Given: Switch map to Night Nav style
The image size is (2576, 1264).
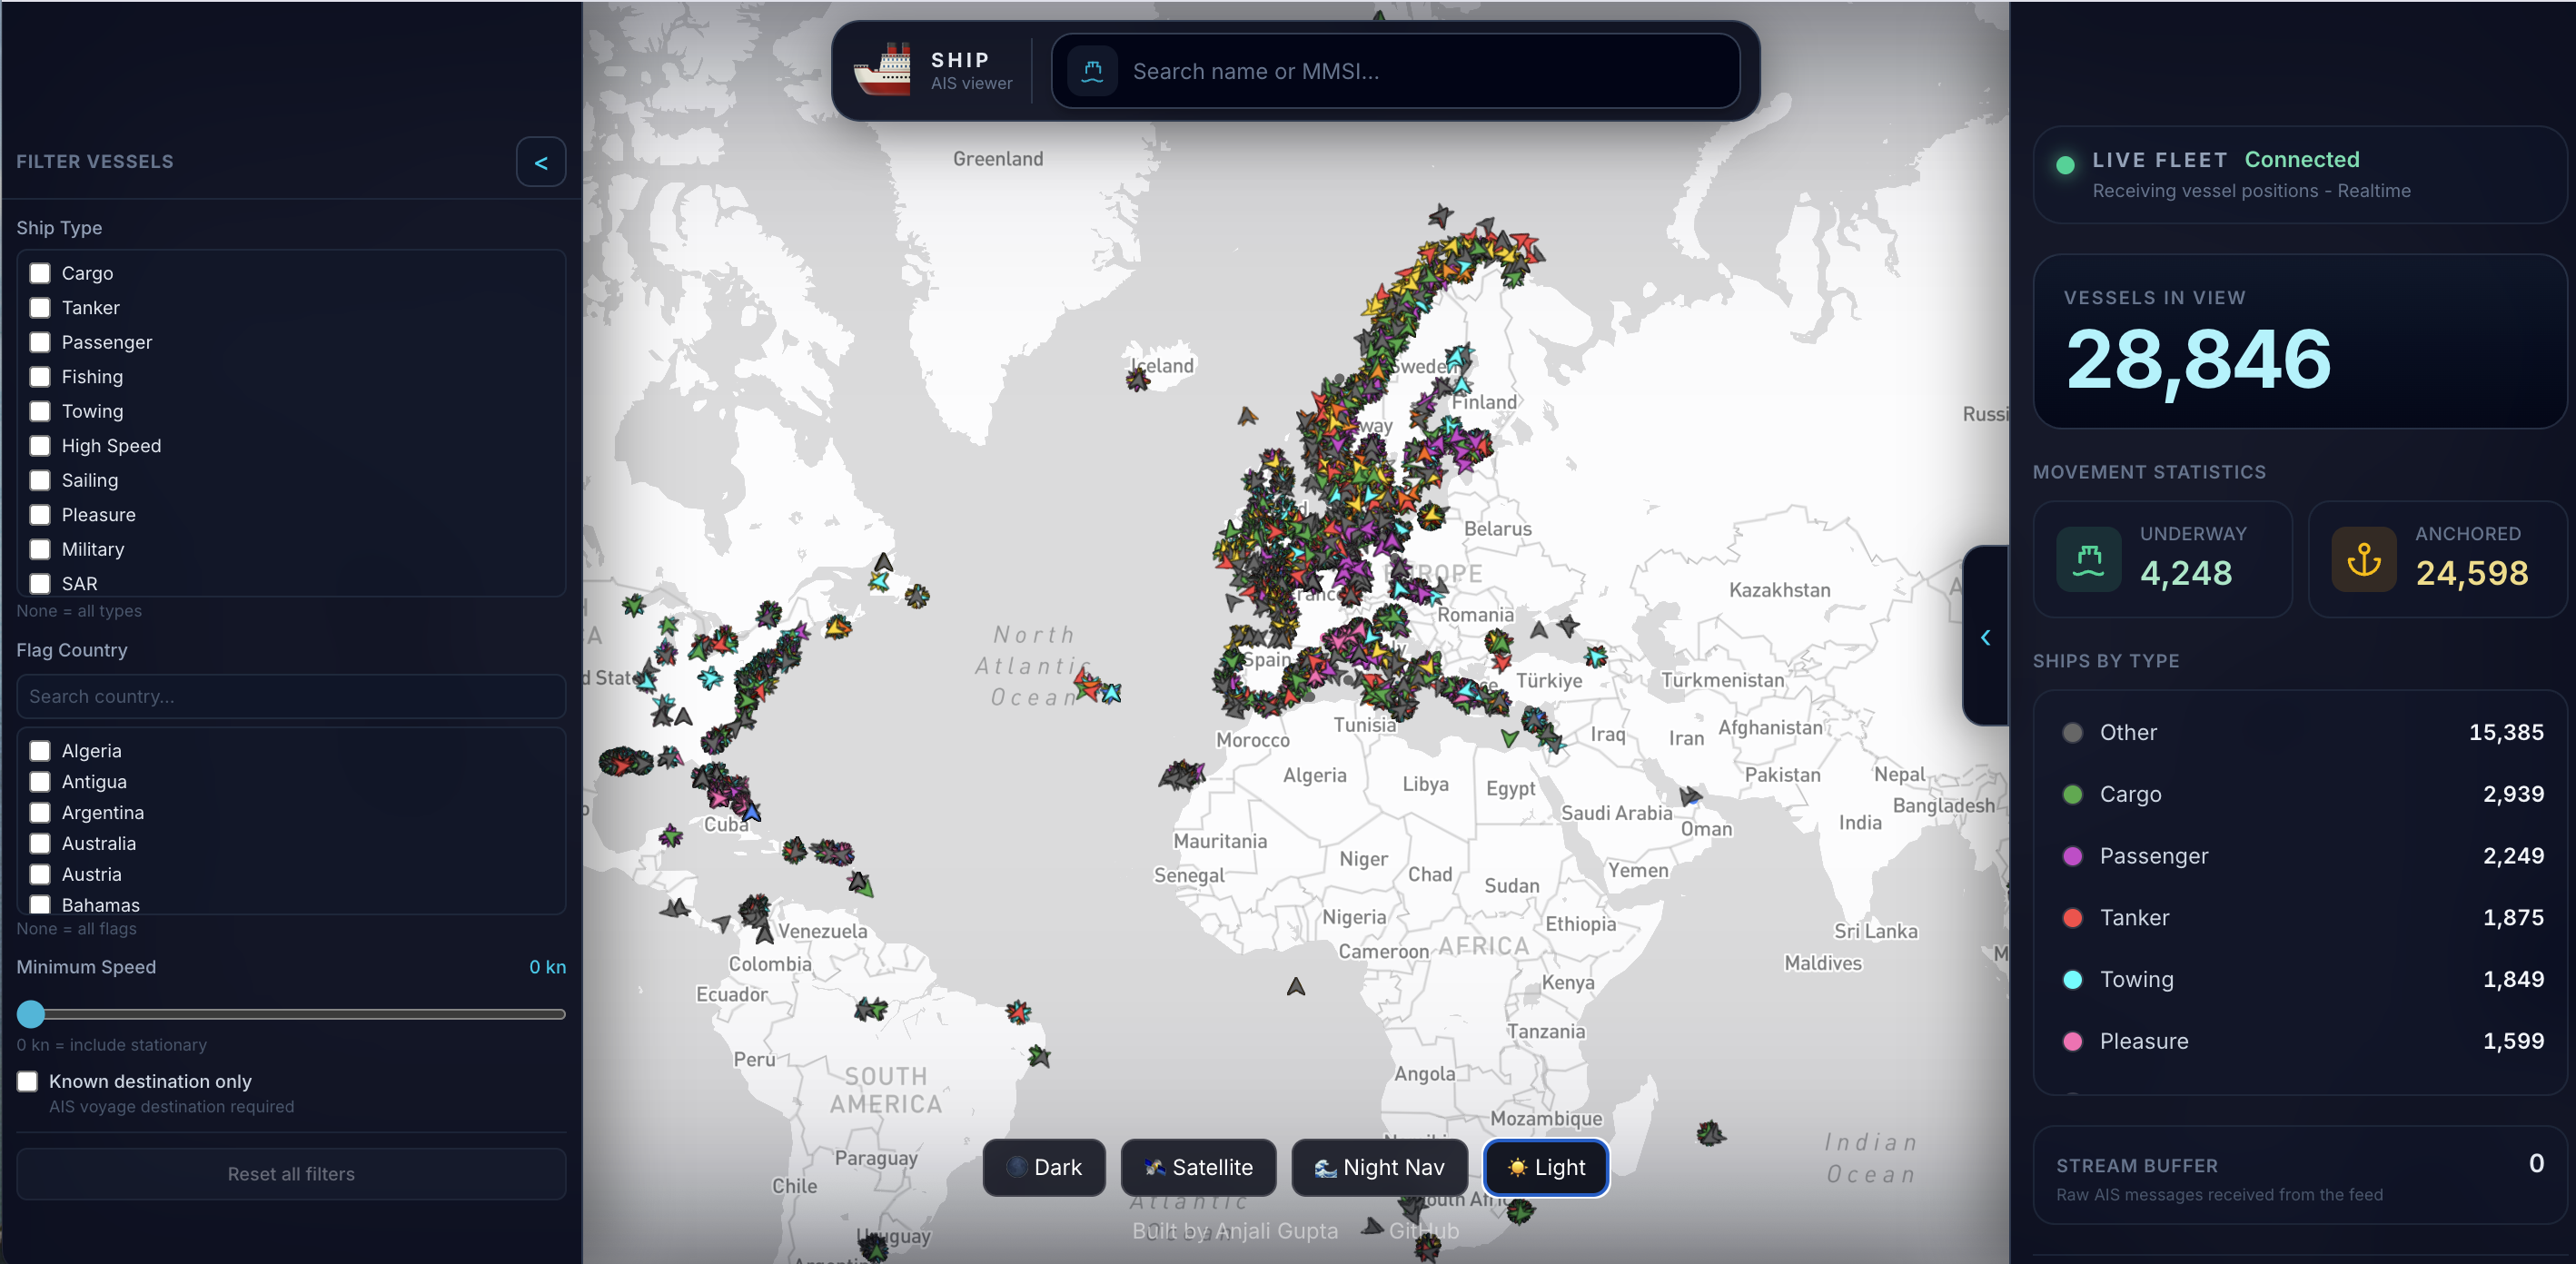Looking at the screenshot, I should click(1379, 1167).
